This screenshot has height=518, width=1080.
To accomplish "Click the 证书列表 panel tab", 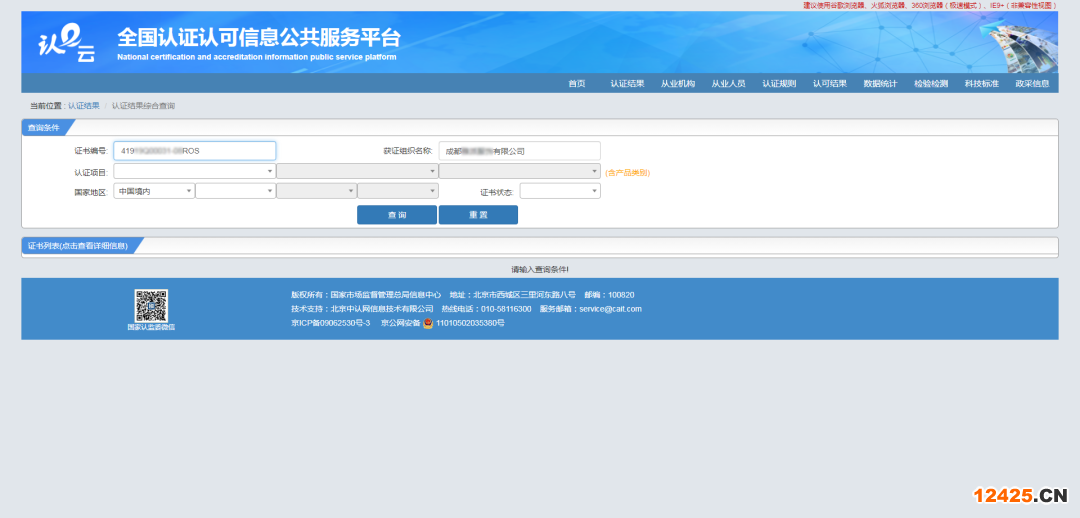I will point(79,245).
